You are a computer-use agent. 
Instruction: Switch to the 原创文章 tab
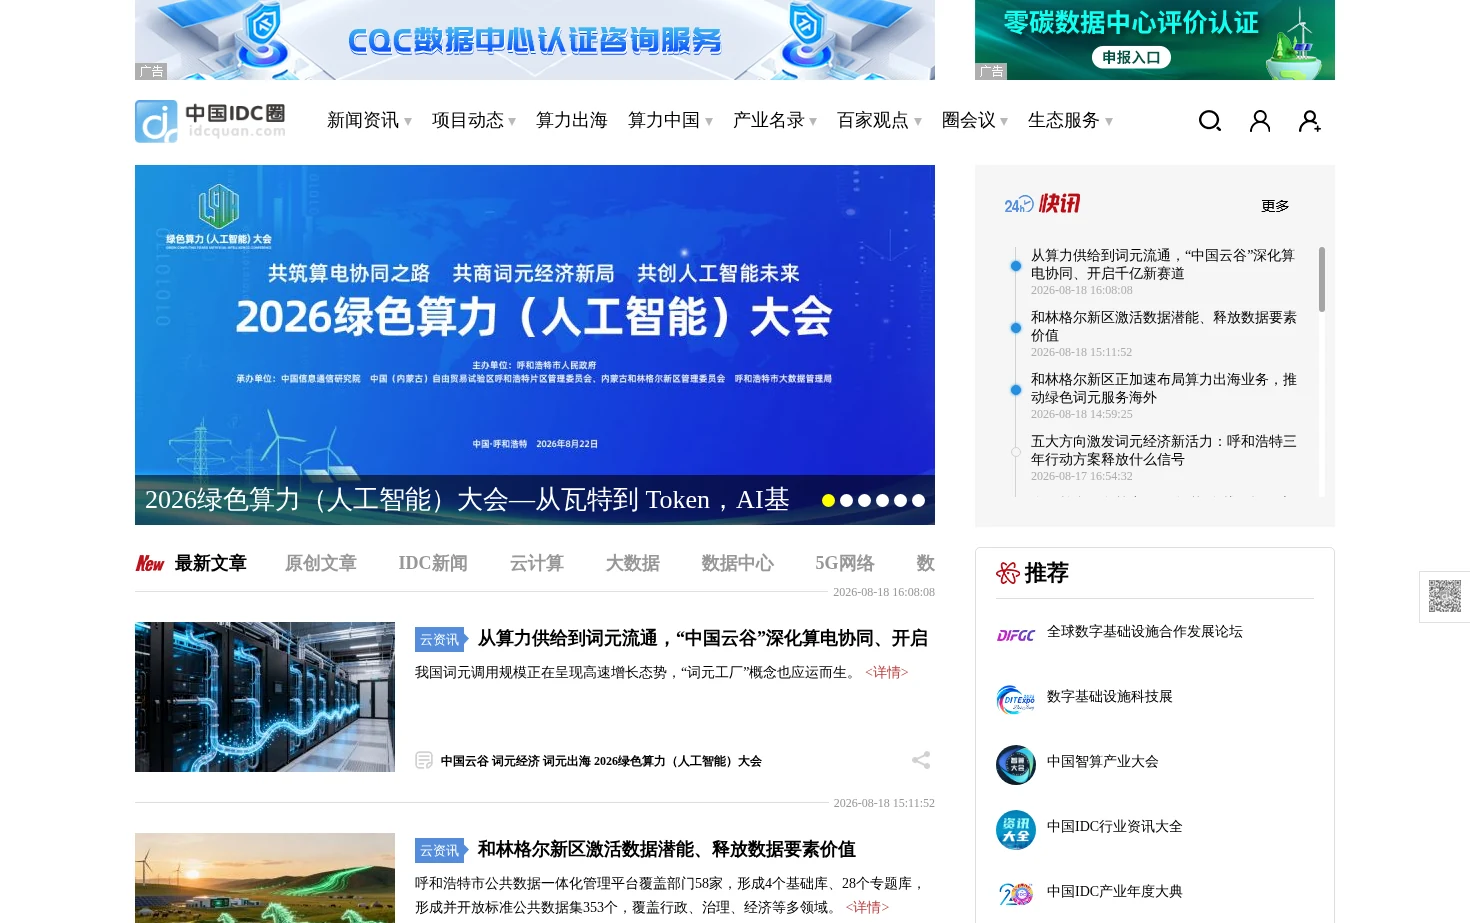click(321, 563)
